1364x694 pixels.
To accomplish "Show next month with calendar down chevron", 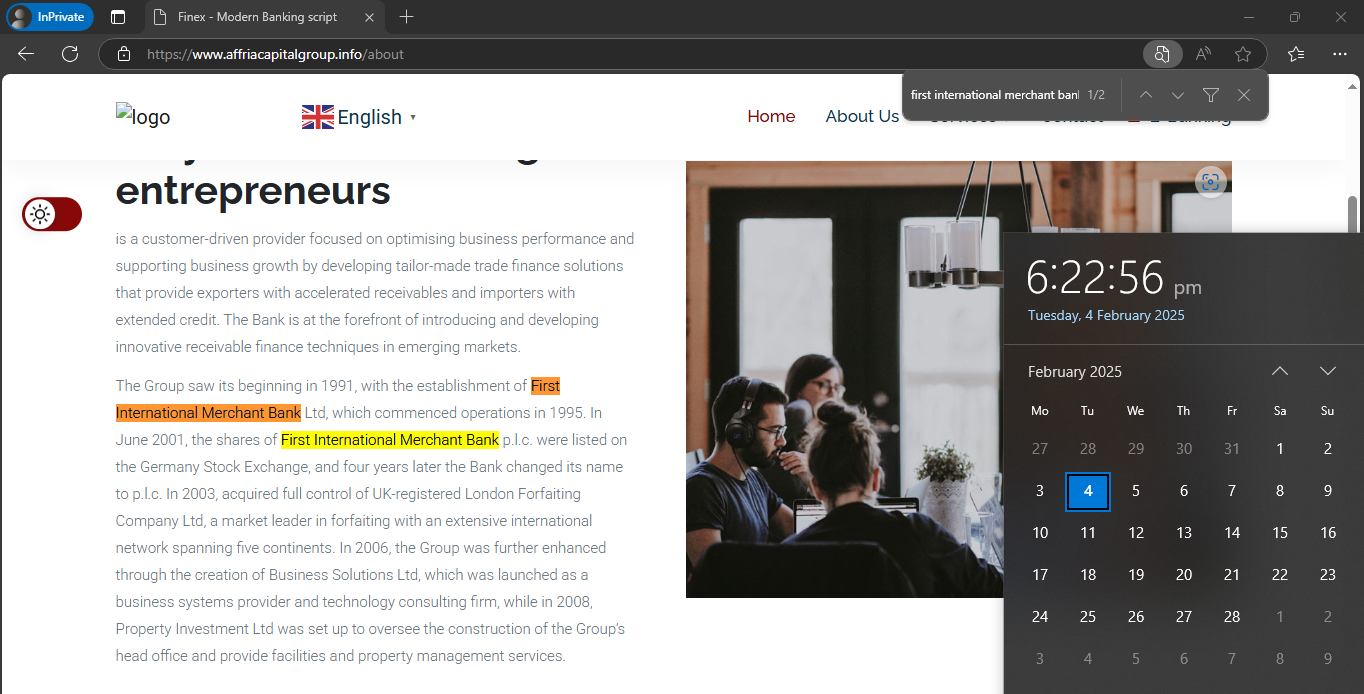I will click(x=1328, y=371).
